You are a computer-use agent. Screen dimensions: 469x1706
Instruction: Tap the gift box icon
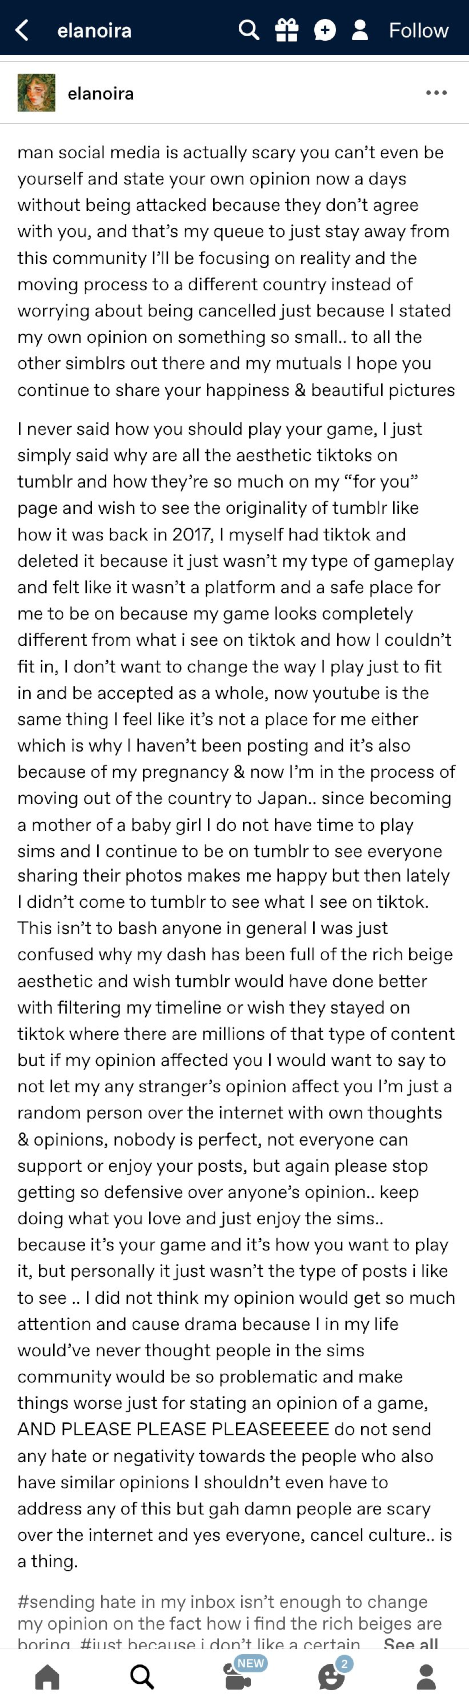287,30
